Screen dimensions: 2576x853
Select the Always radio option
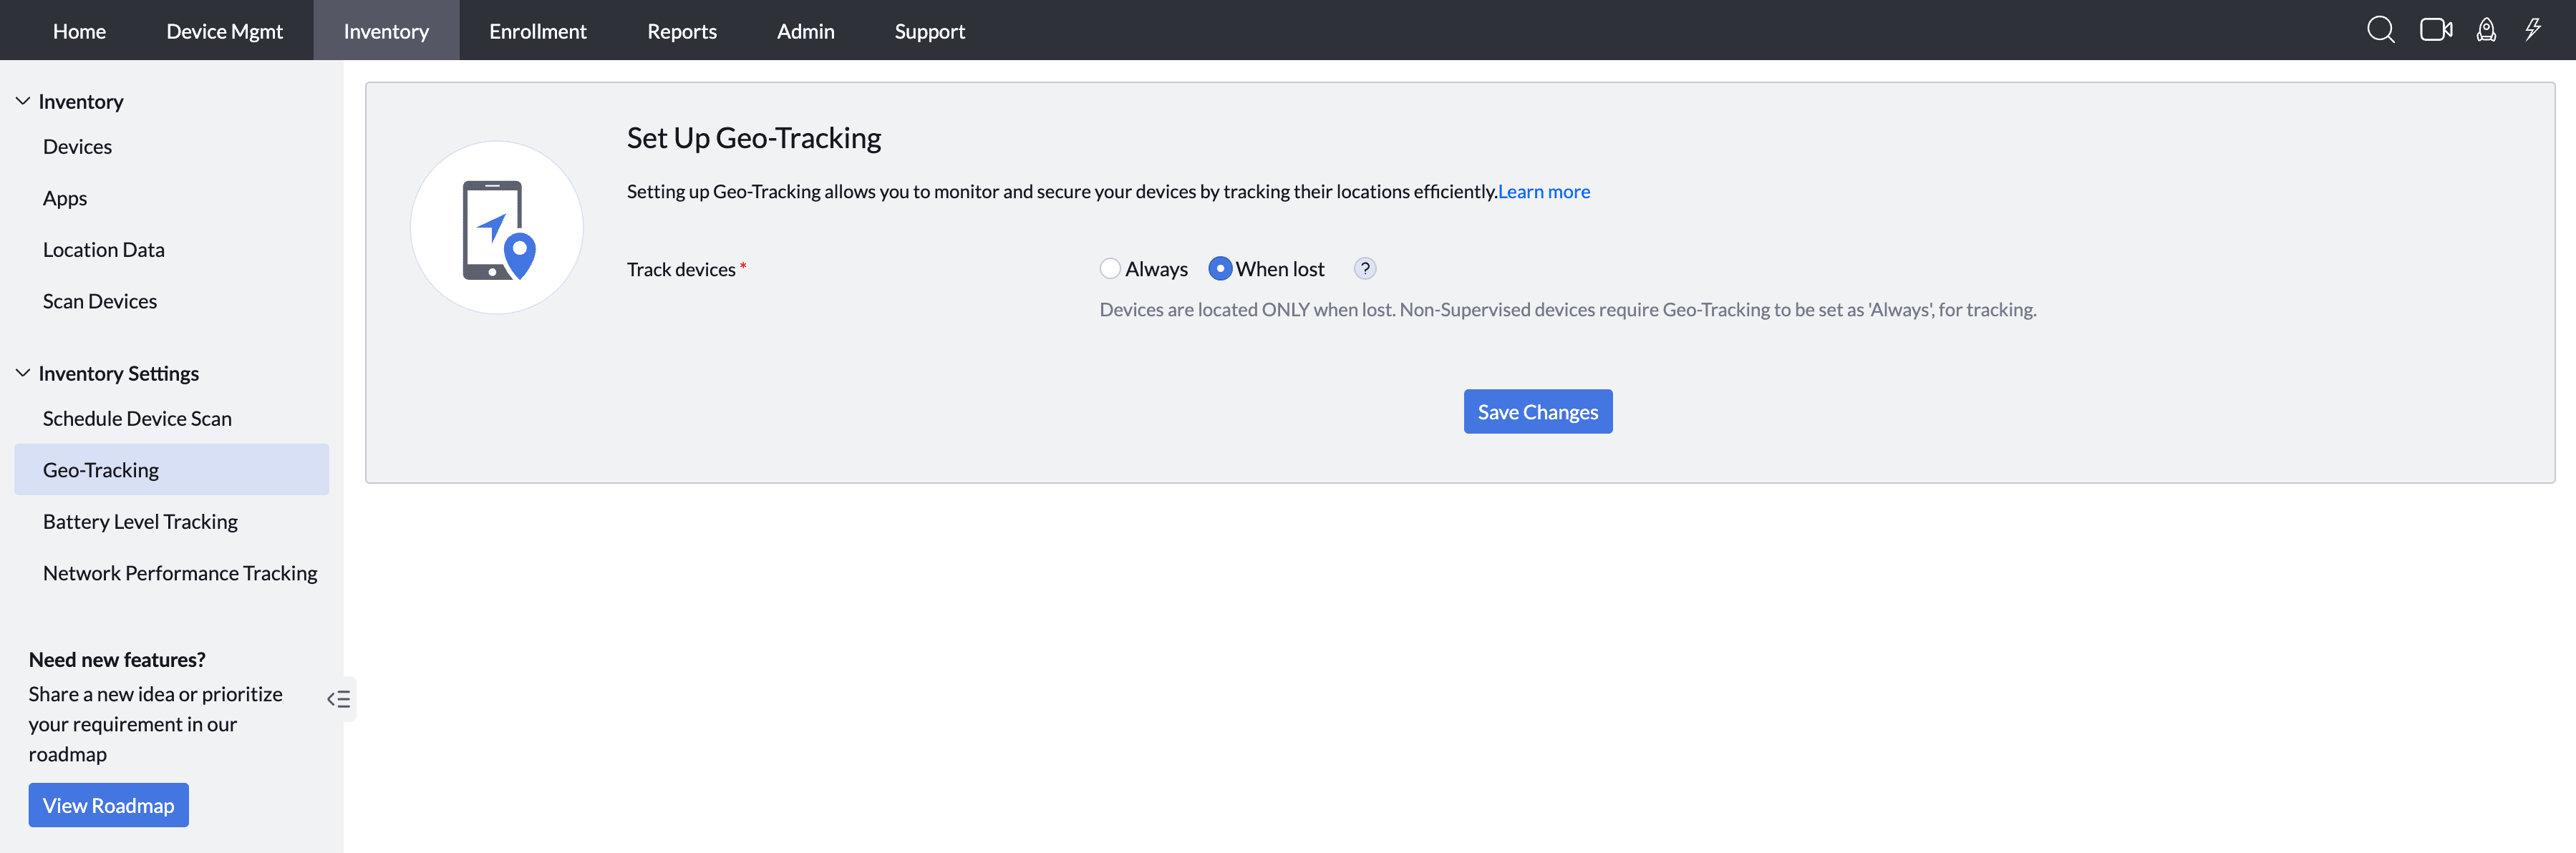point(1110,269)
